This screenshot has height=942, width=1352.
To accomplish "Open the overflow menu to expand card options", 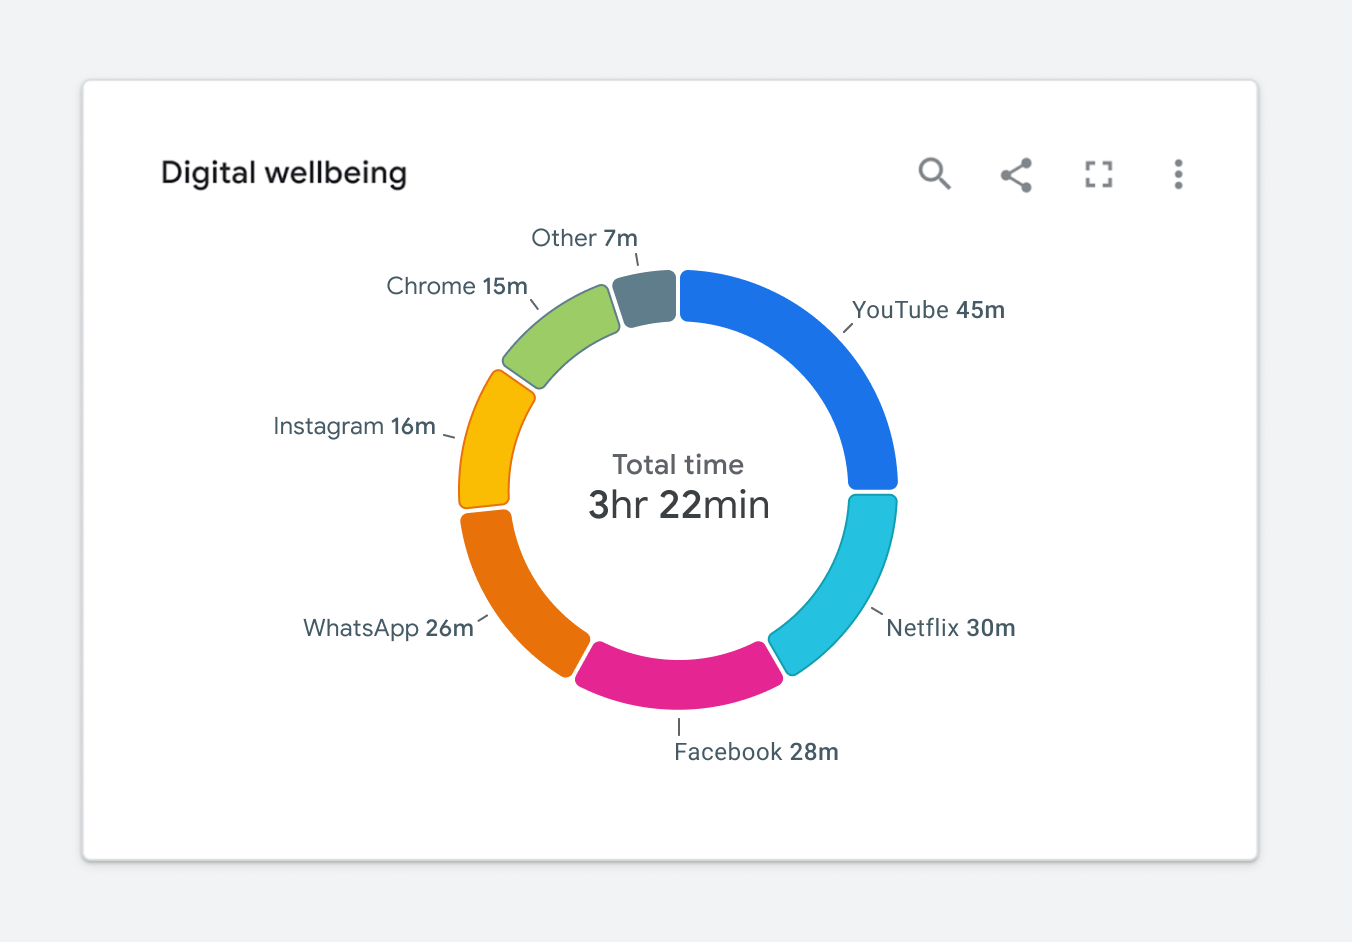I will coord(1178,174).
